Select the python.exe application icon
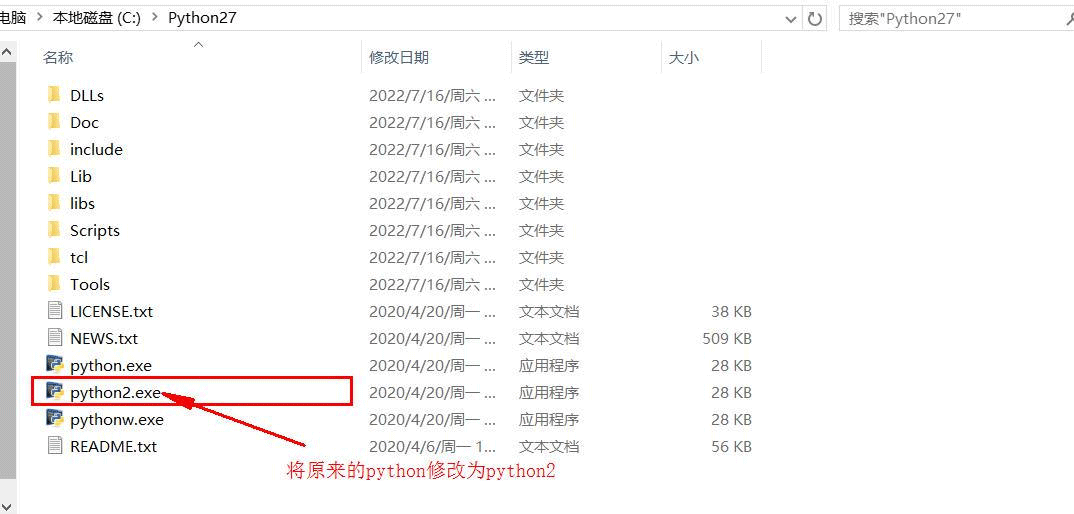 55,365
